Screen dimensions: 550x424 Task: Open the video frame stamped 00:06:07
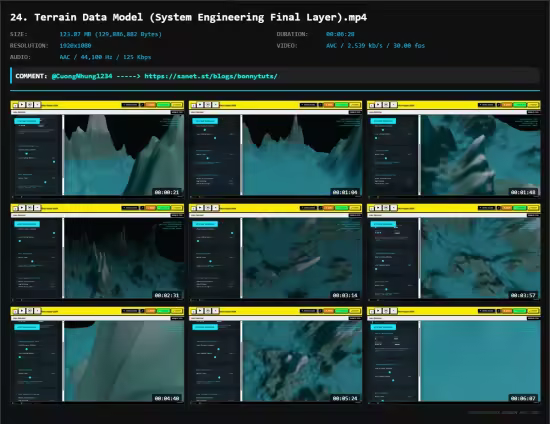[454, 355]
